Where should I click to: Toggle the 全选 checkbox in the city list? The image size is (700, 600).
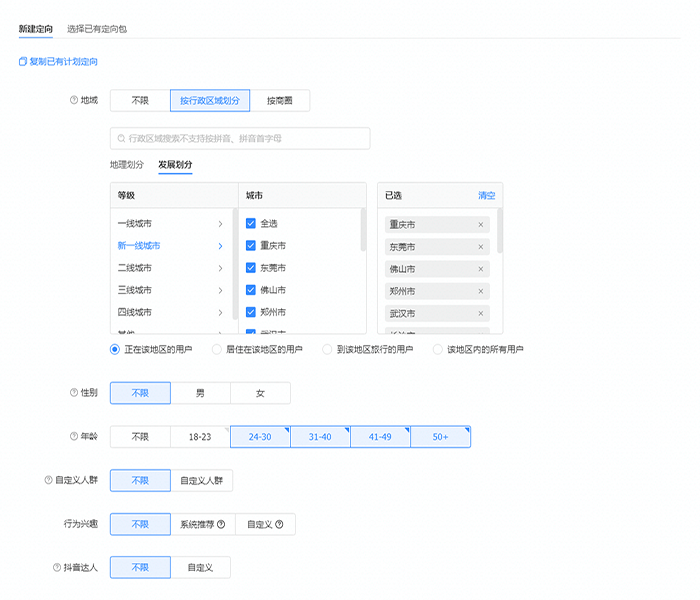(251, 224)
